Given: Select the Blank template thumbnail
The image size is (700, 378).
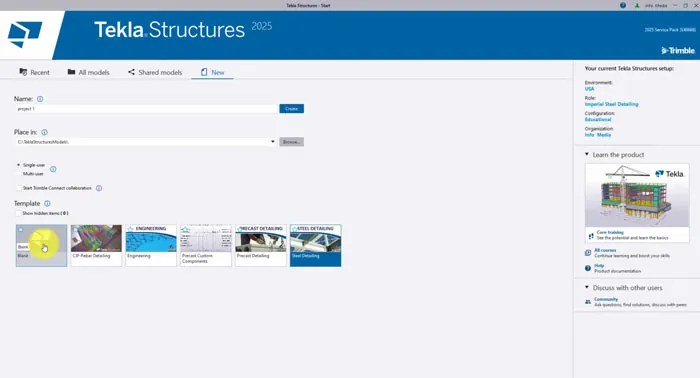Looking at the screenshot, I should (42, 245).
